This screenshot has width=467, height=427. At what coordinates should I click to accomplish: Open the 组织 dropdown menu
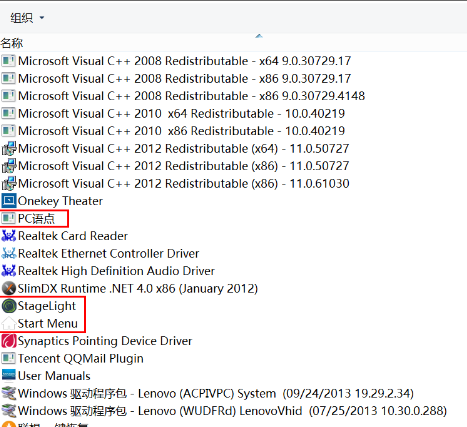27,18
